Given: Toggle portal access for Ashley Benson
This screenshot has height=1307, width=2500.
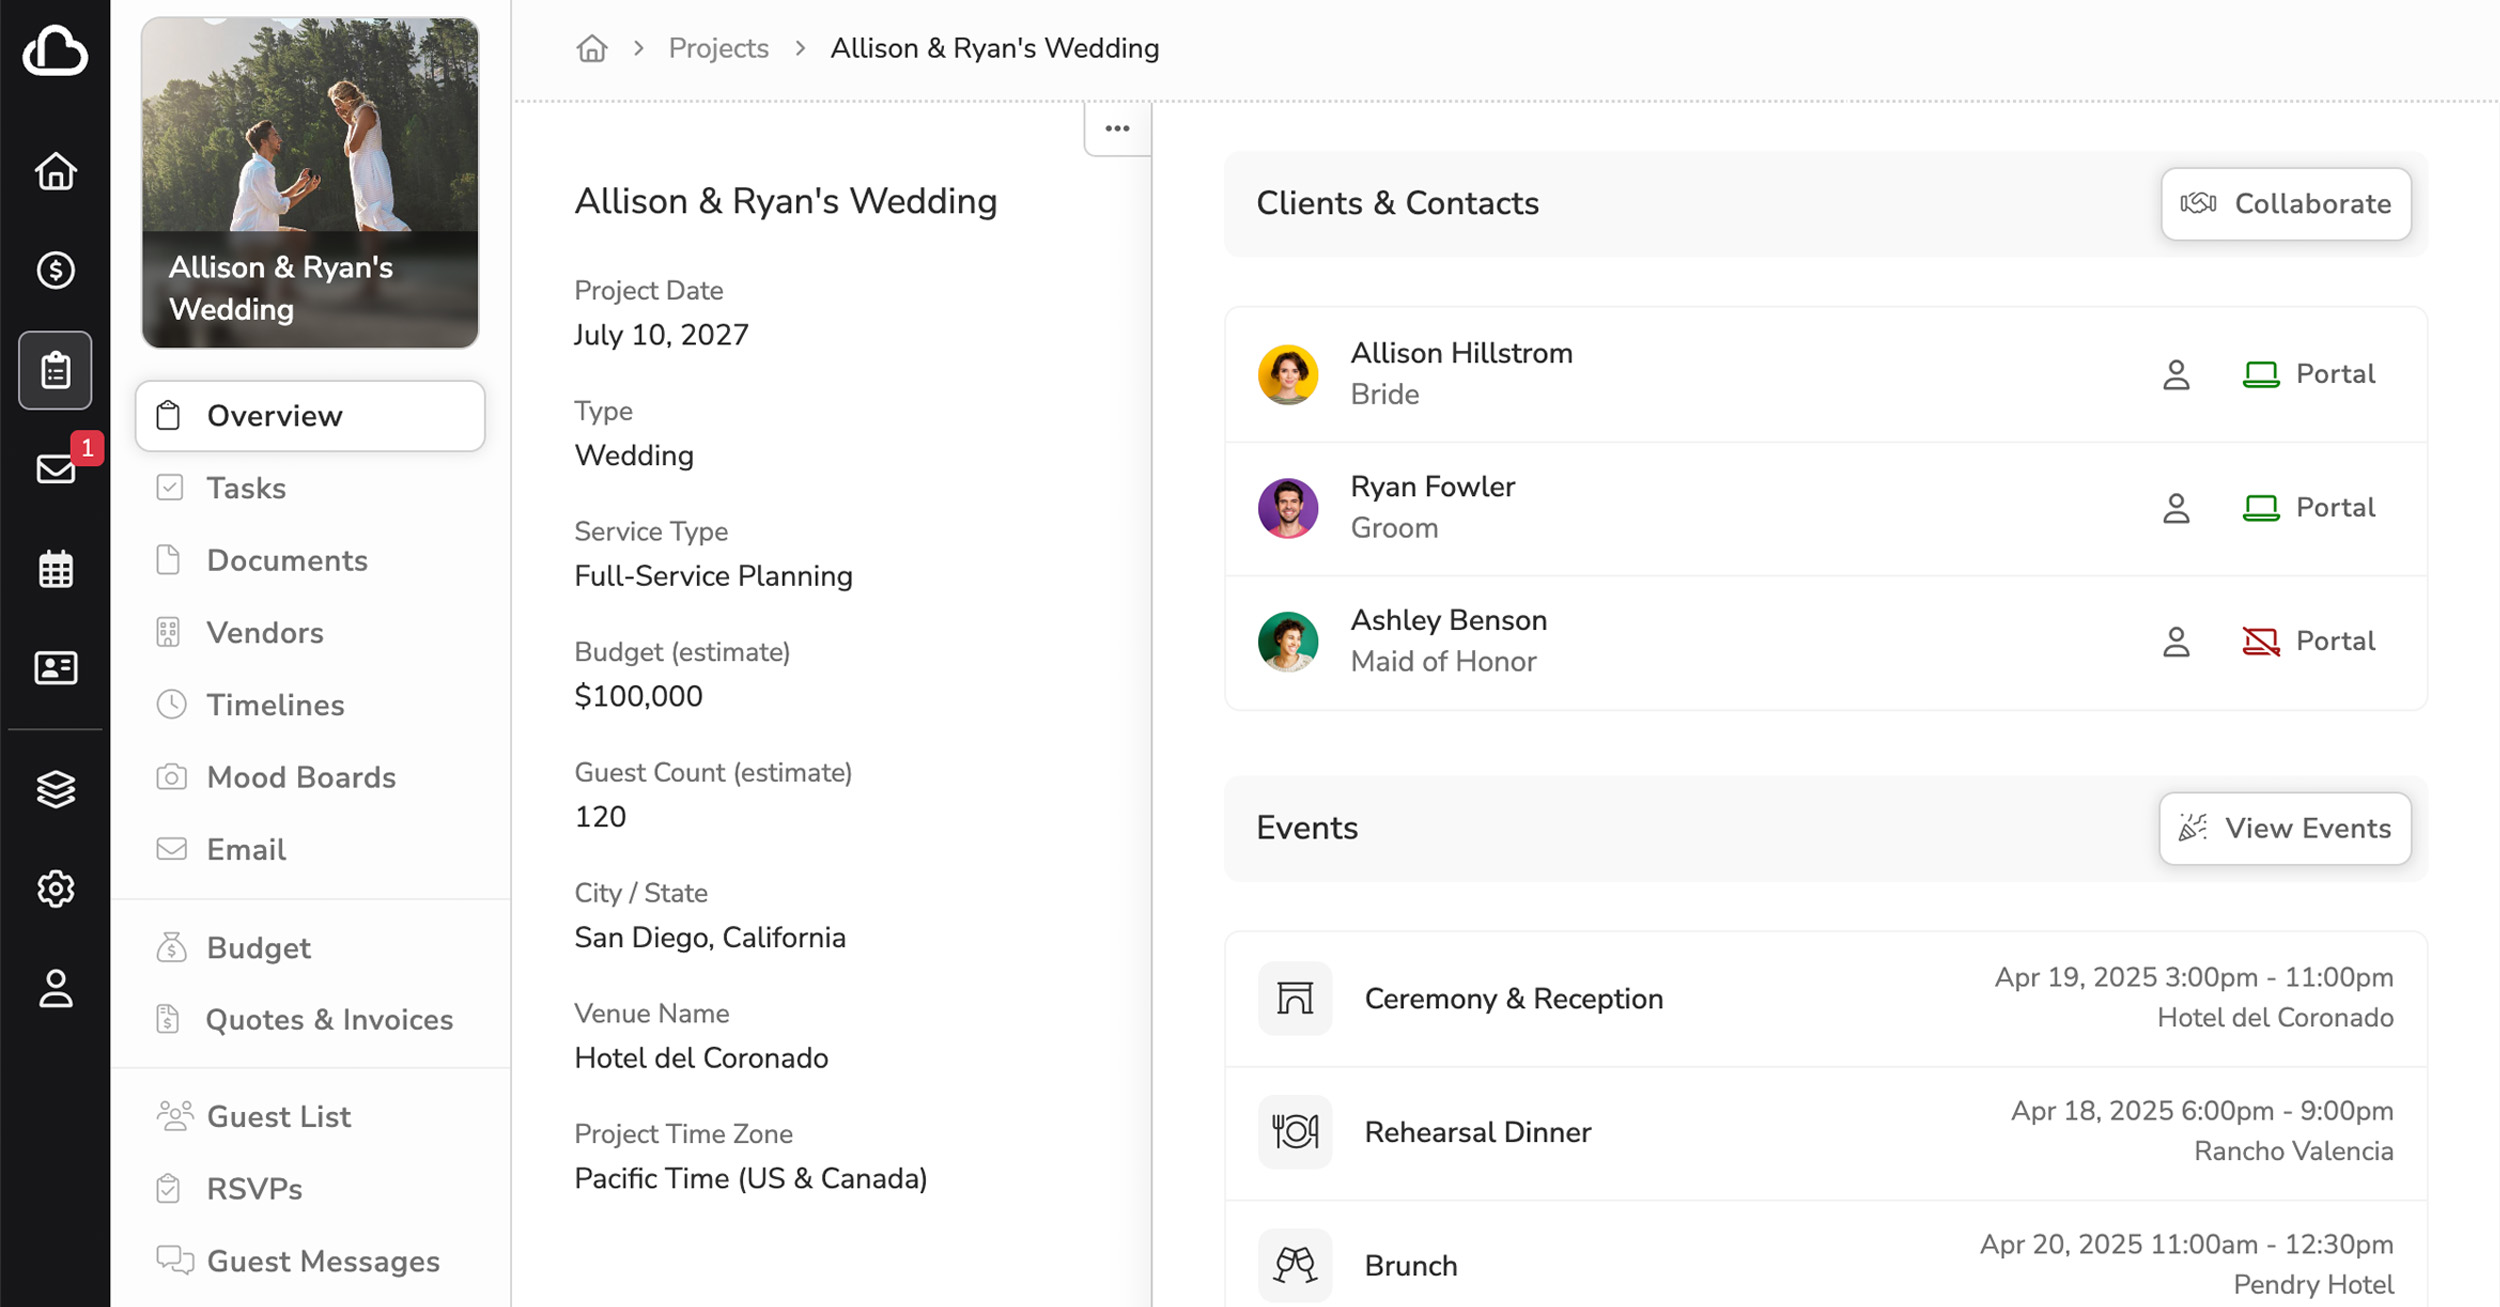Looking at the screenshot, I should [2308, 641].
